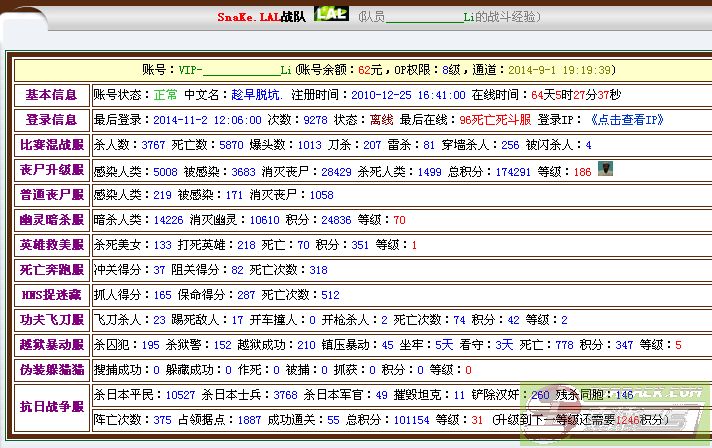Select the 丧尸升级服 row header
Image resolution: width=712 pixels, height=448 pixels.
pyautogui.click(x=50, y=170)
